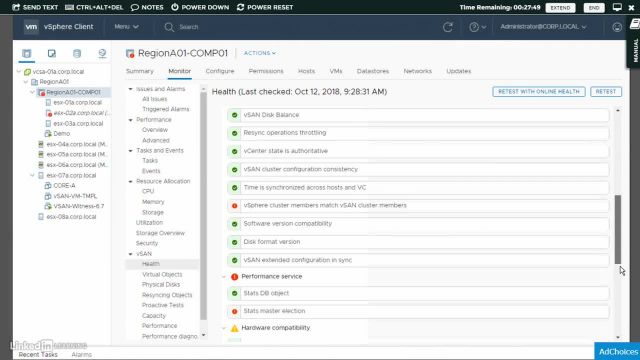The width and height of the screenshot is (640, 360).
Task: Collapse the Issues and Alarms section
Action: (131, 89)
